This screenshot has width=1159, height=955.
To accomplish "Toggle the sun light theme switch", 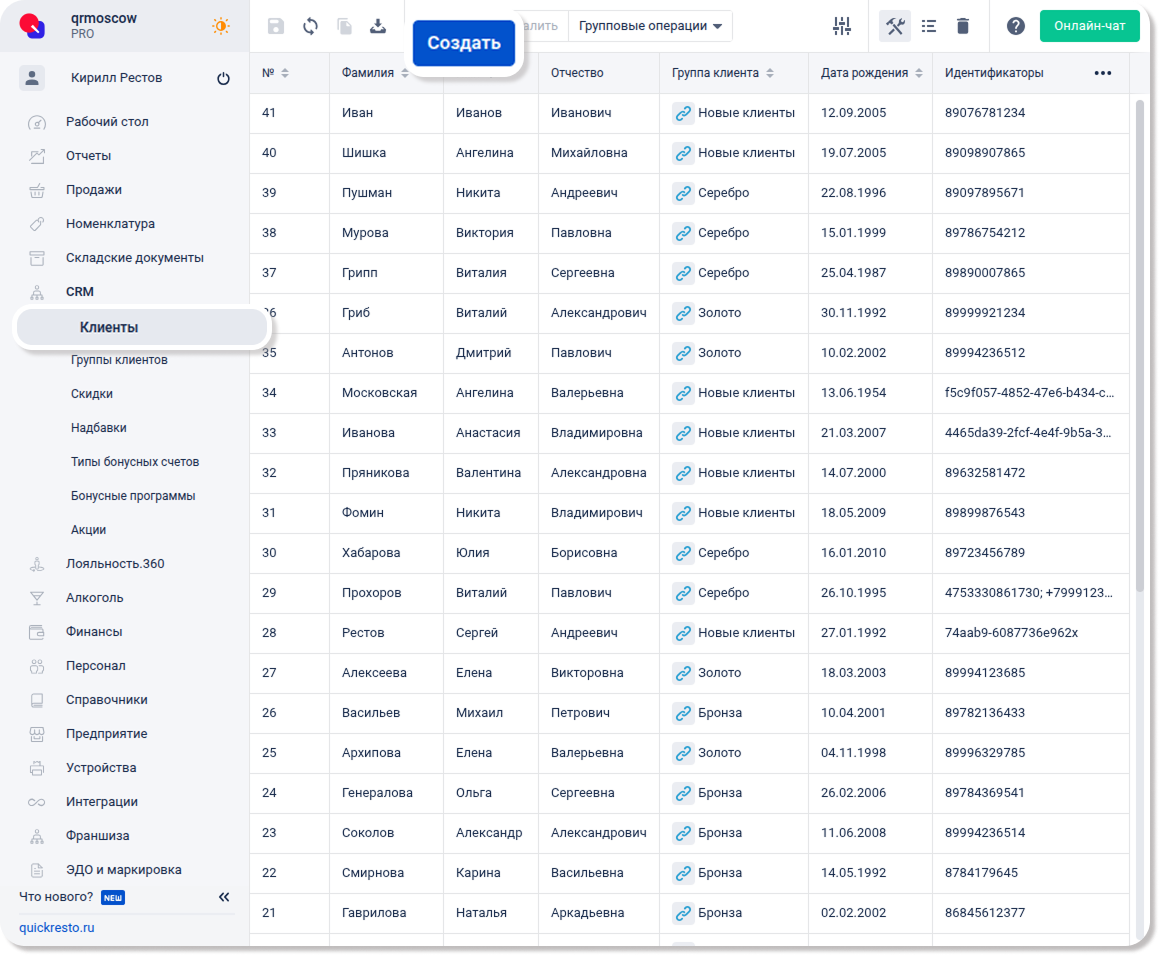I will coord(221,26).
